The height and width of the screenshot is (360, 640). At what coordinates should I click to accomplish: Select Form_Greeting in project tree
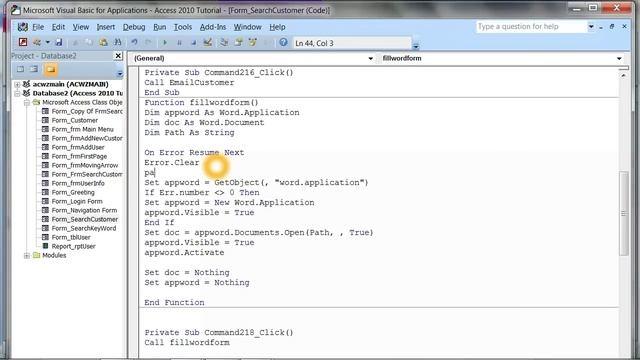pos(73,192)
